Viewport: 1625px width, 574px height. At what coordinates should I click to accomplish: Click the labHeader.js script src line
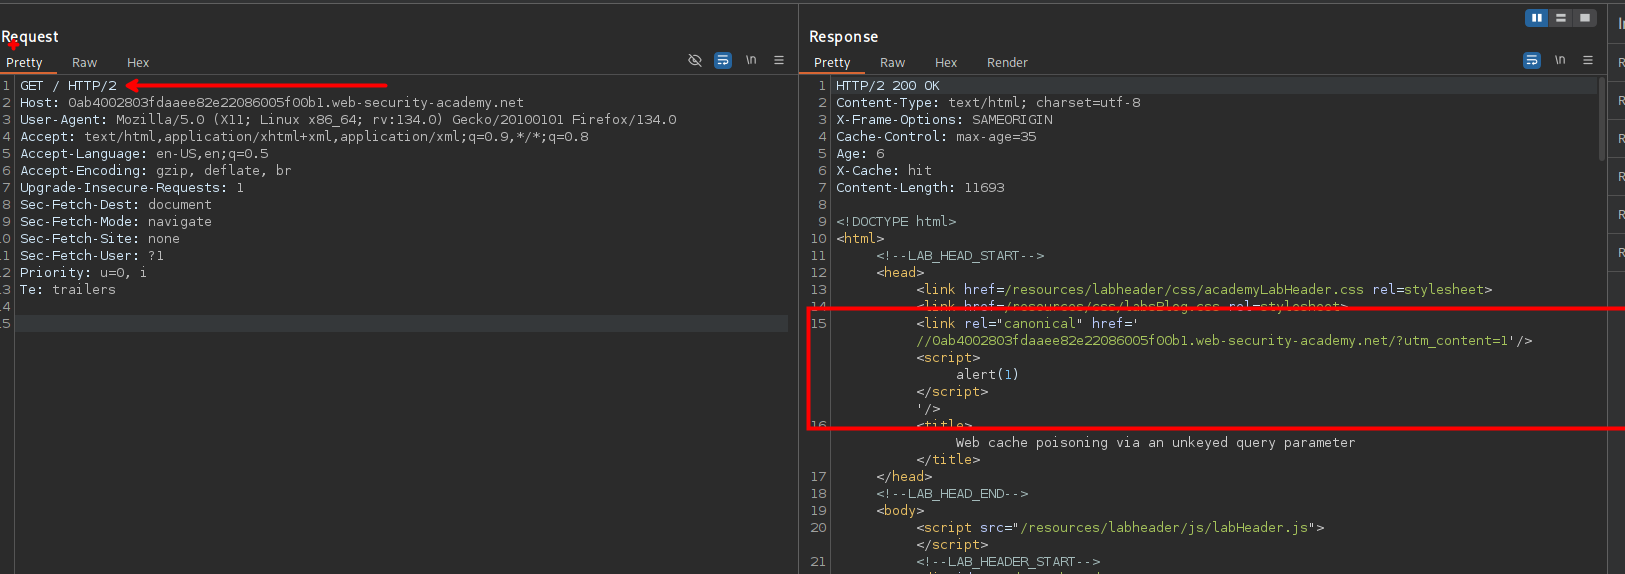[x=1120, y=528]
